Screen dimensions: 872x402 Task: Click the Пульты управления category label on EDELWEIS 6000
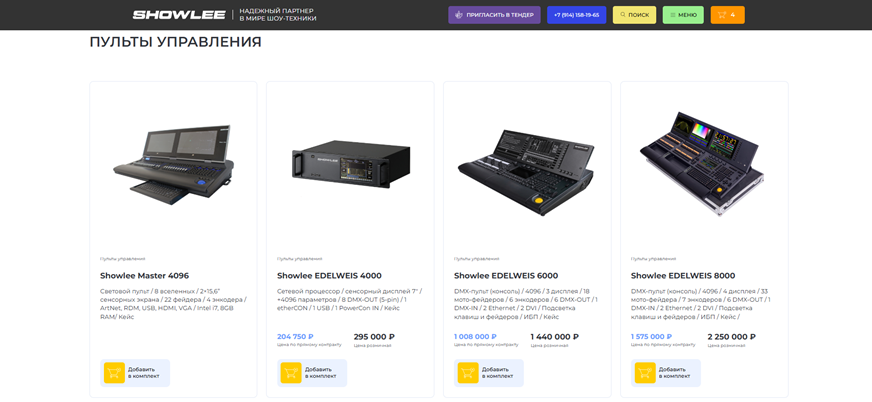point(477,259)
